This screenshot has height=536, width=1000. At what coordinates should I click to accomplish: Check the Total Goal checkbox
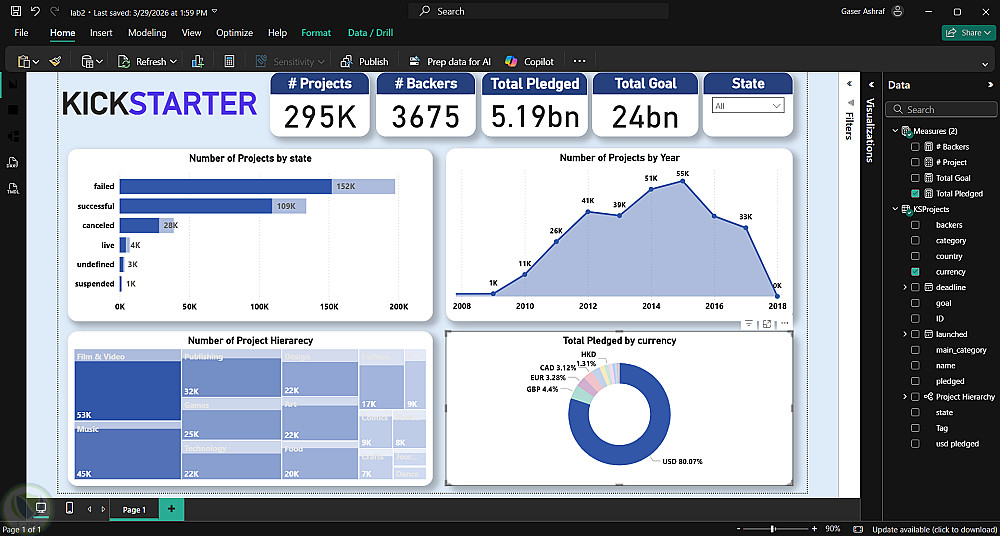coord(915,178)
